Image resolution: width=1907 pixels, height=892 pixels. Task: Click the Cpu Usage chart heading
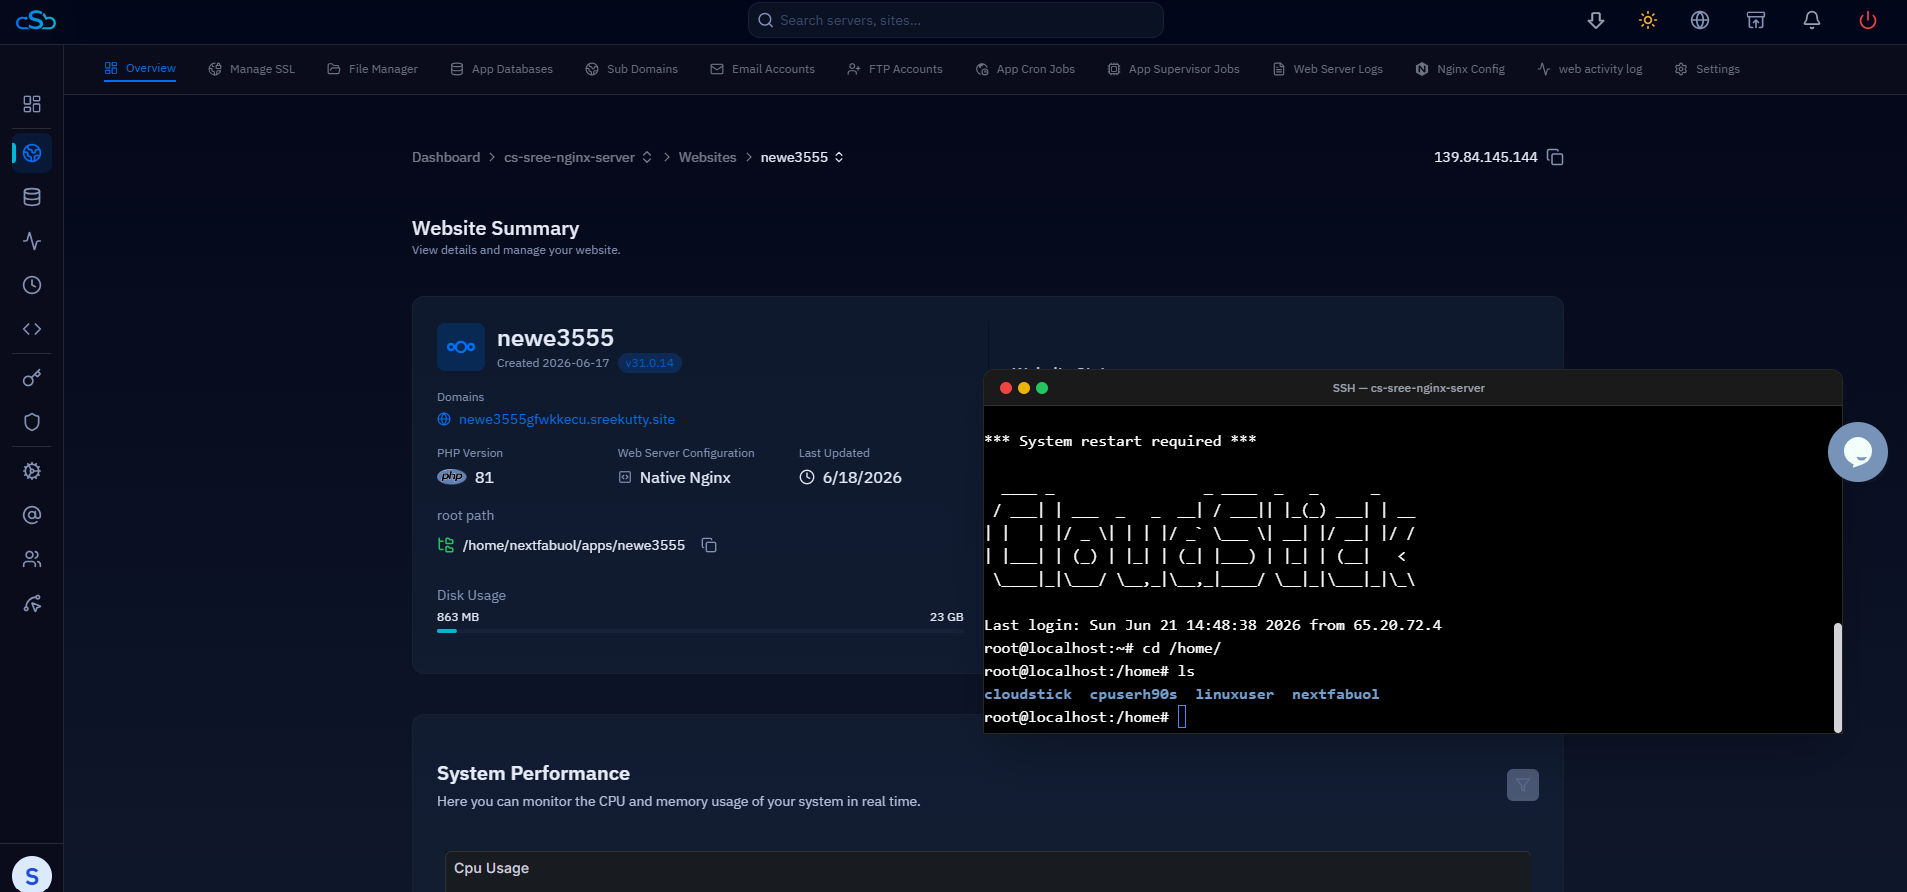coord(491,868)
